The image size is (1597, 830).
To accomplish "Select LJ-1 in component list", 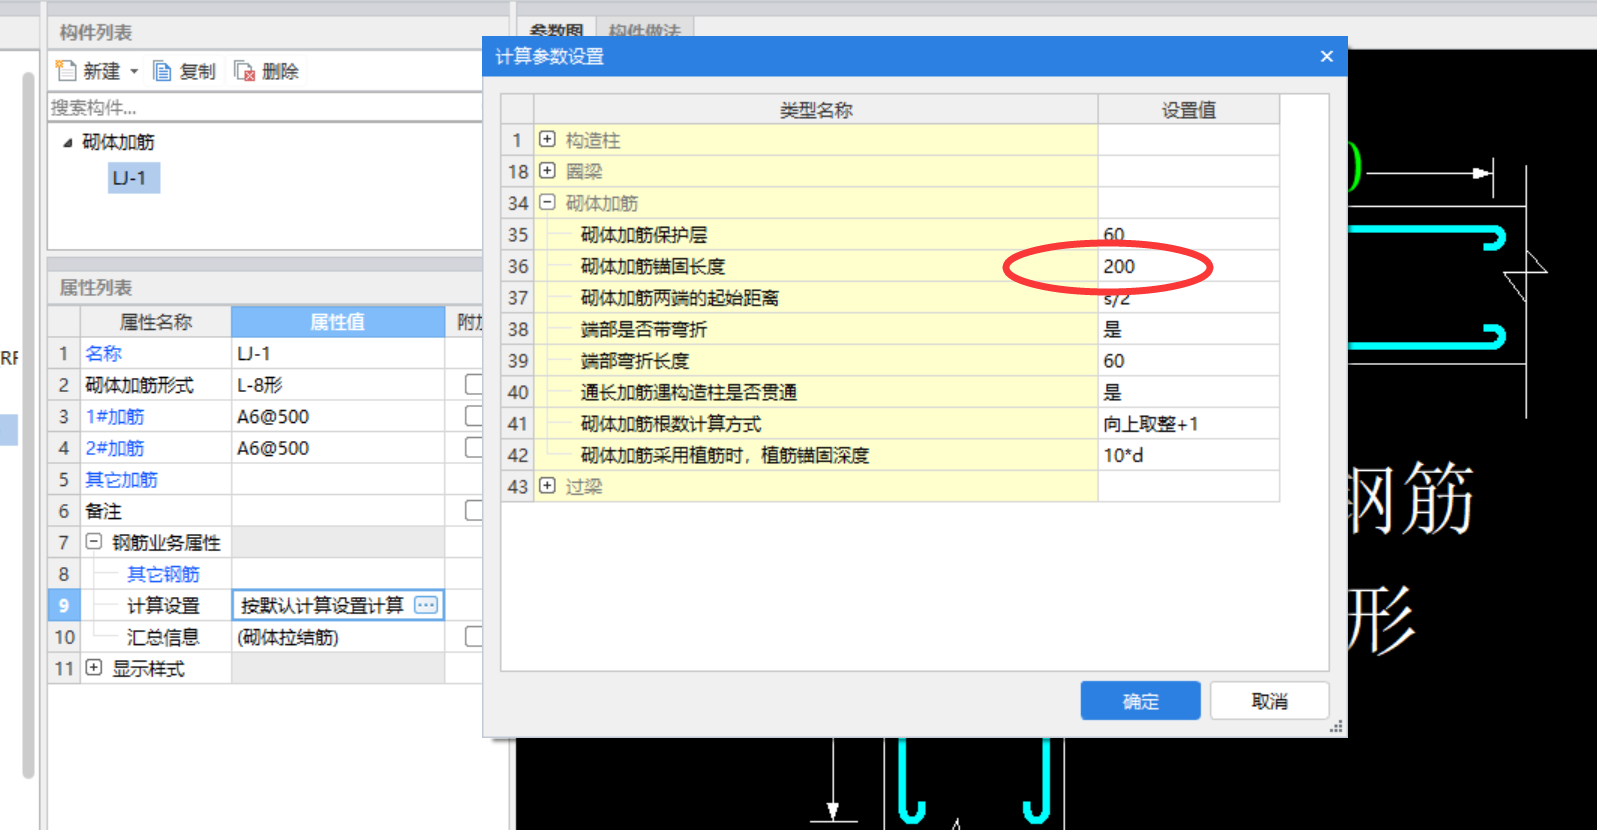I will (133, 178).
